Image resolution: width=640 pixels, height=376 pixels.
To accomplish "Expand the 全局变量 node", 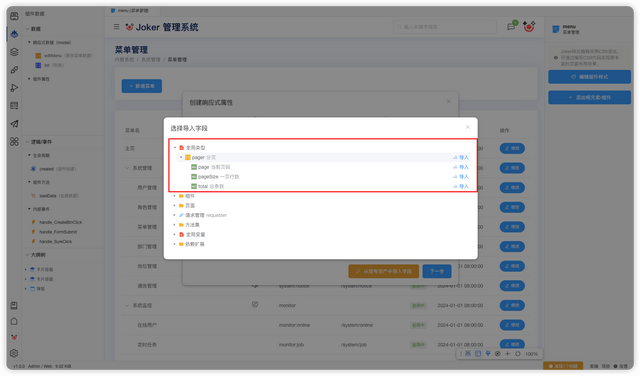I will tap(175, 235).
